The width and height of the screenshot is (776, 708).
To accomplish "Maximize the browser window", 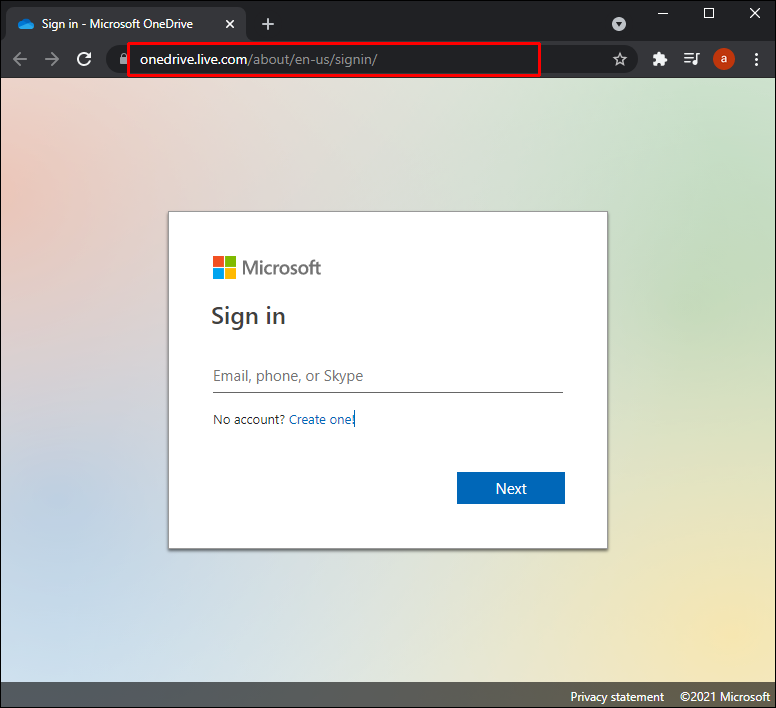I will [x=709, y=13].
